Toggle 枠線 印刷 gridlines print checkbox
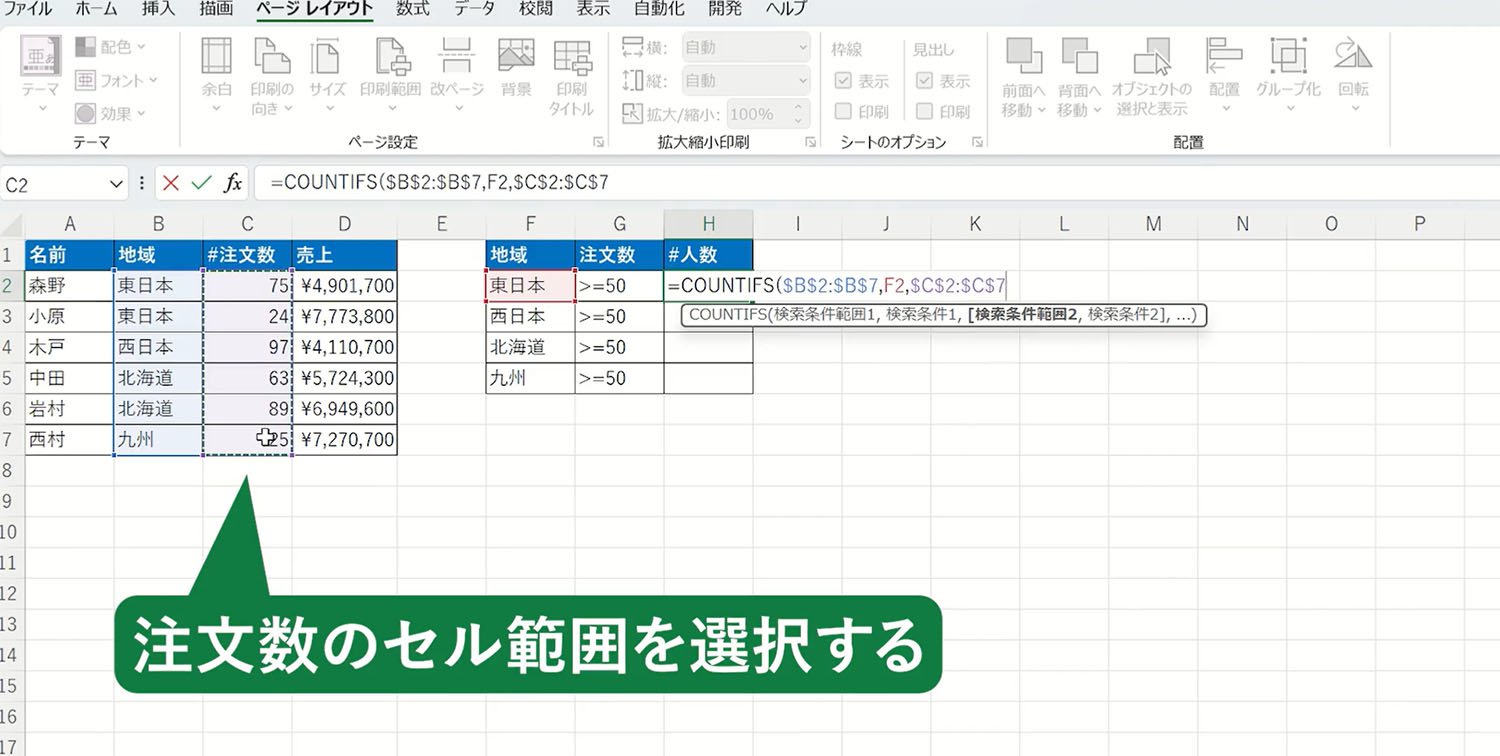The width and height of the screenshot is (1500, 756). coord(843,111)
